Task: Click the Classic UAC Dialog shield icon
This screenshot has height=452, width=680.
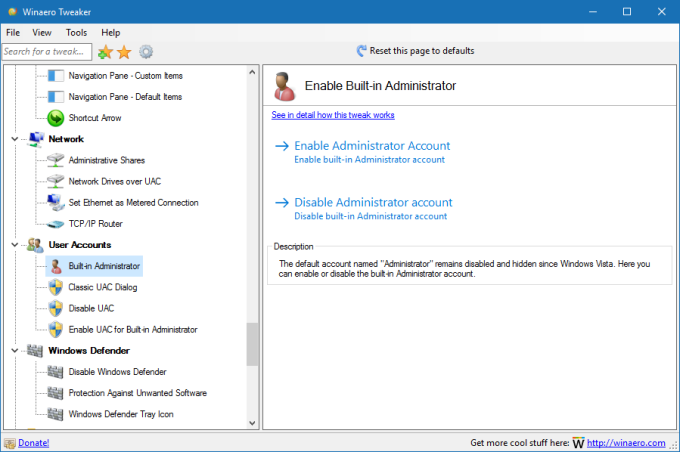Action: click(56, 287)
